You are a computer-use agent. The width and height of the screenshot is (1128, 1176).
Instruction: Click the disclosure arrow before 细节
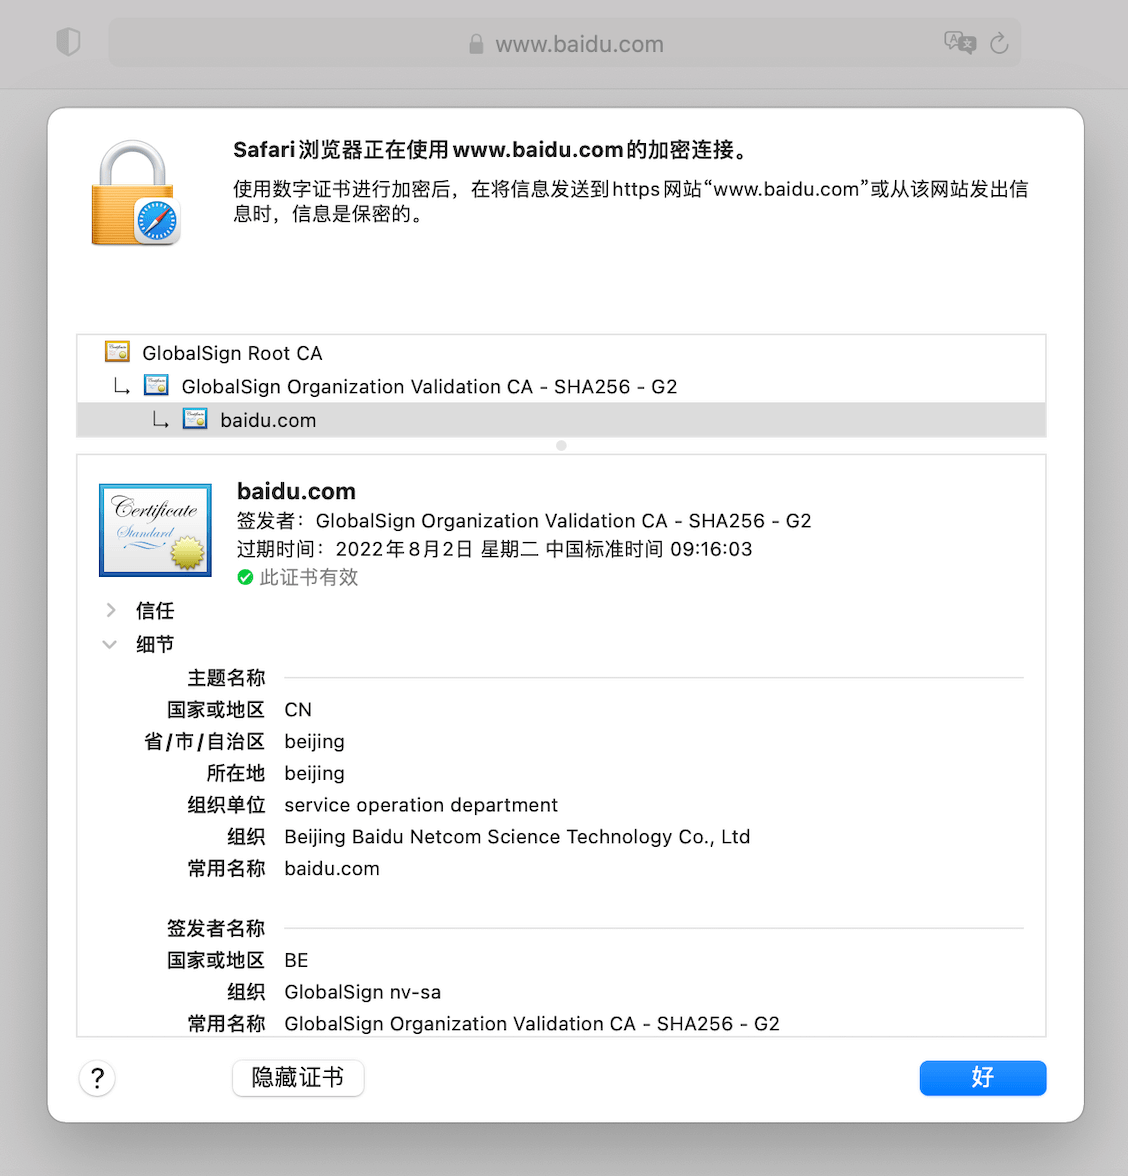point(110,644)
